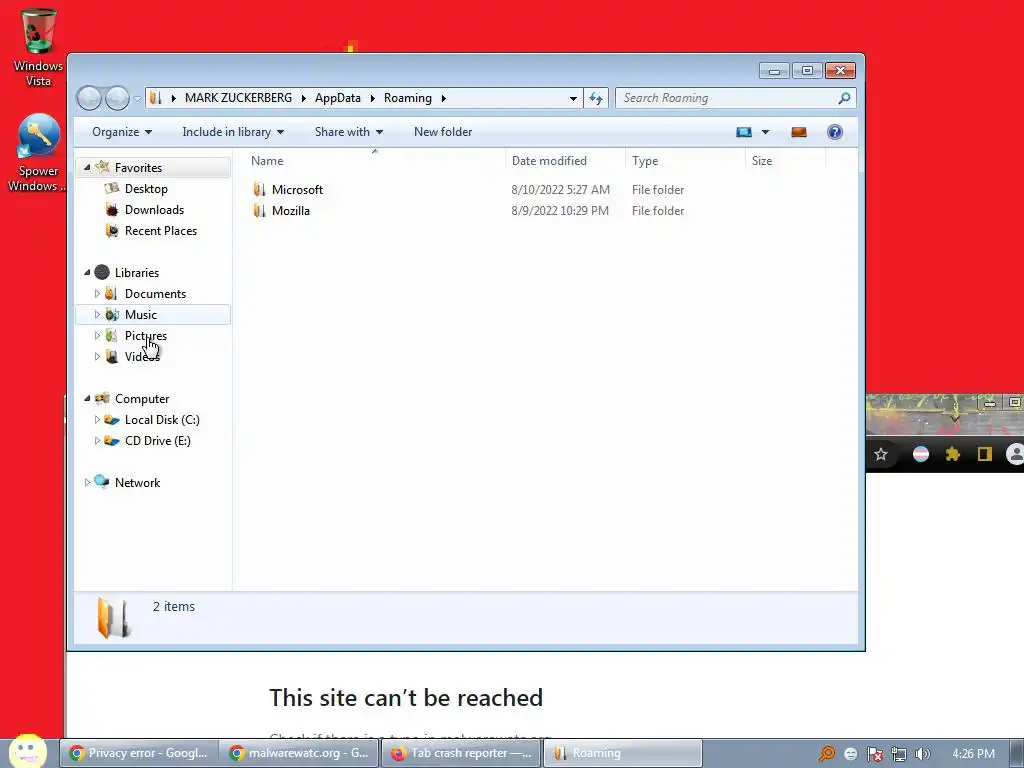Click the search magnifier icon
The width and height of the screenshot is (1024, 768).
click(x=844, y=98)
